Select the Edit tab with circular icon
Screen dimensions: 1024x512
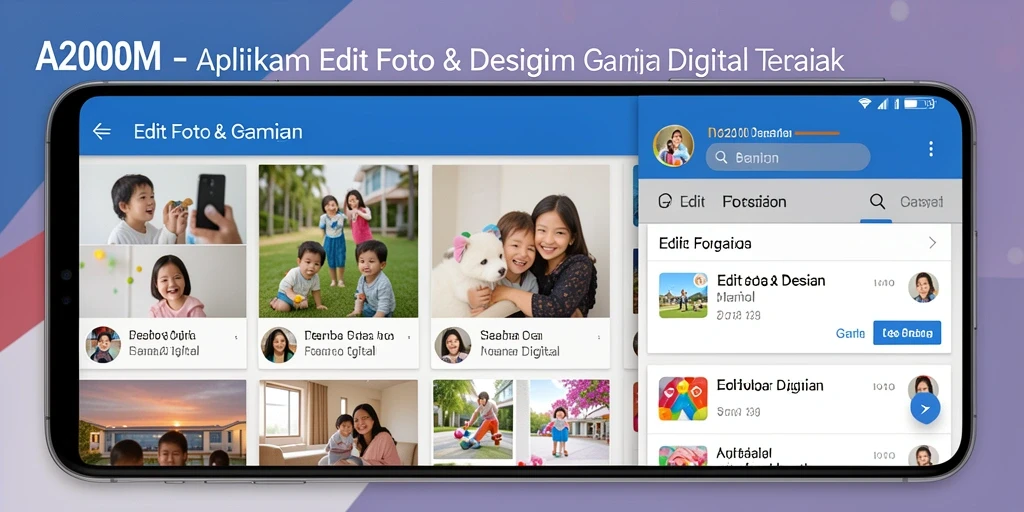(x=682, y=201)
